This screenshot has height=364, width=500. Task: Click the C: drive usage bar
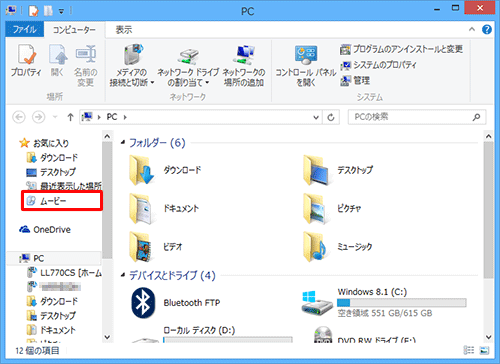click(401, 303)
